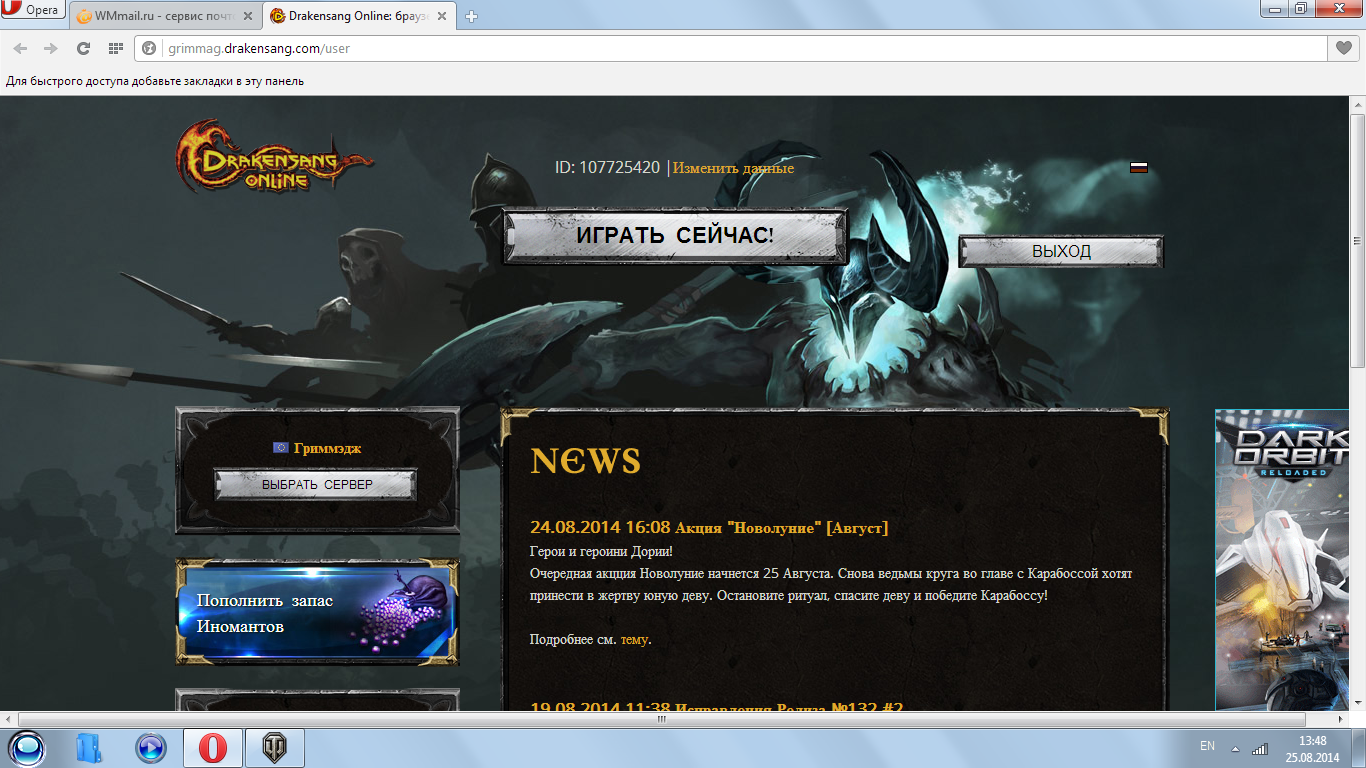Click the NEWS heading
The image size is (1366, 768).
pos(585,461)
